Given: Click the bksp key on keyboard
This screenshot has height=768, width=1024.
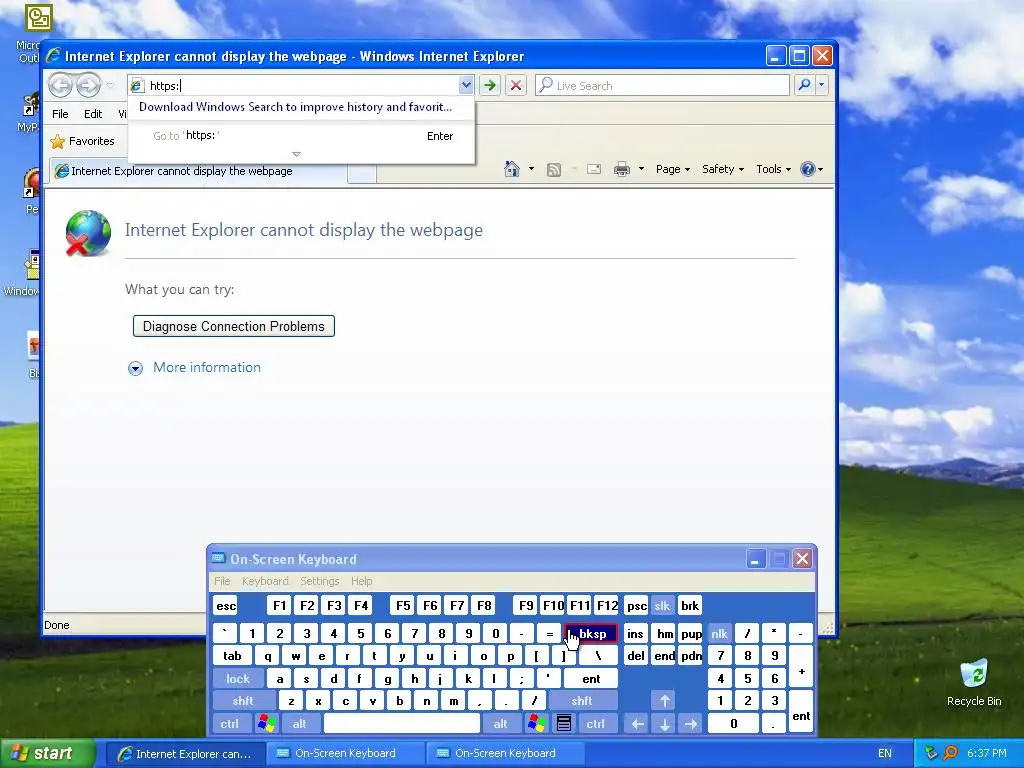Looking at the screenshot, I should point(591,633).
